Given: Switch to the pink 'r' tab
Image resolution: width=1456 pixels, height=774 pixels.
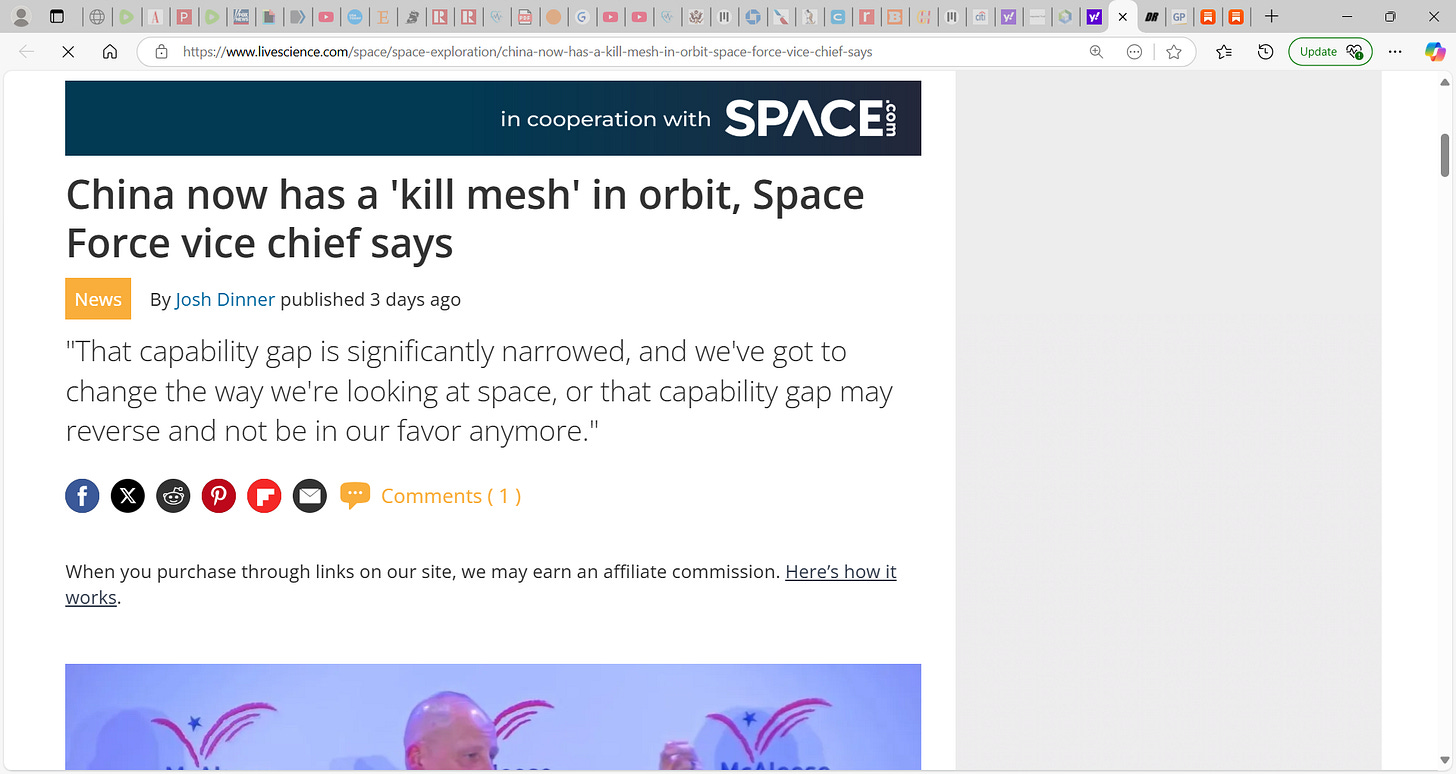Looking at the screenshot, I should point(866,17).
